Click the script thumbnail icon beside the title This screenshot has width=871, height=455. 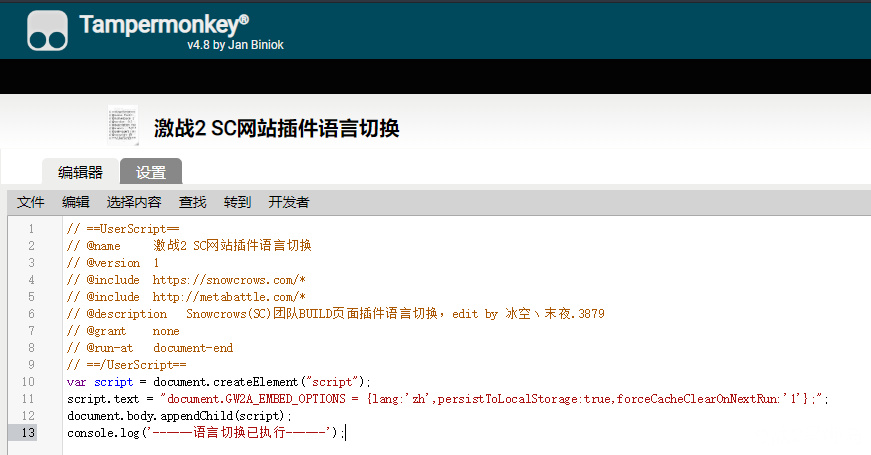(123, 125)
